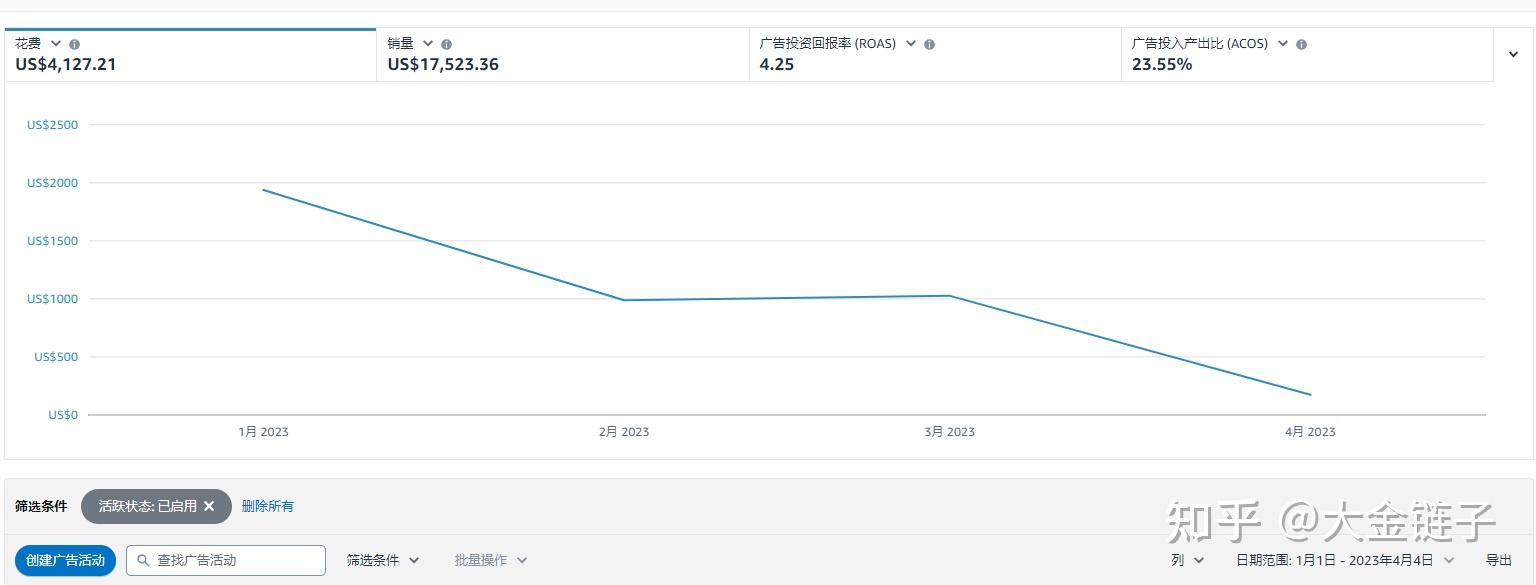This screenshot has height=585, width=1536.
Task: Open the 日期范围 date range picker
Action: pyautogui.click(x=1345, y=560)
